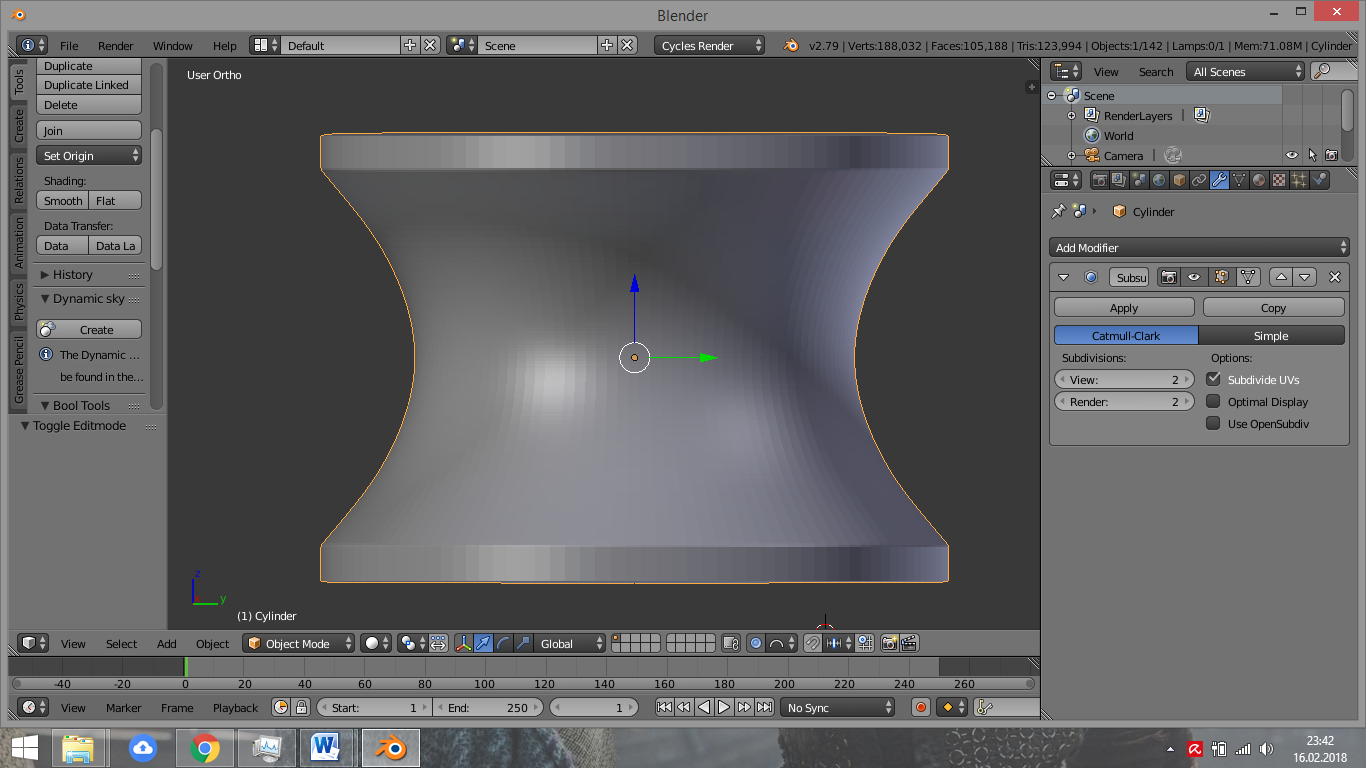1366x768 pixels.
Task: Open the Object properties tab (orange cube)
Action: [x=1179, y=180]
